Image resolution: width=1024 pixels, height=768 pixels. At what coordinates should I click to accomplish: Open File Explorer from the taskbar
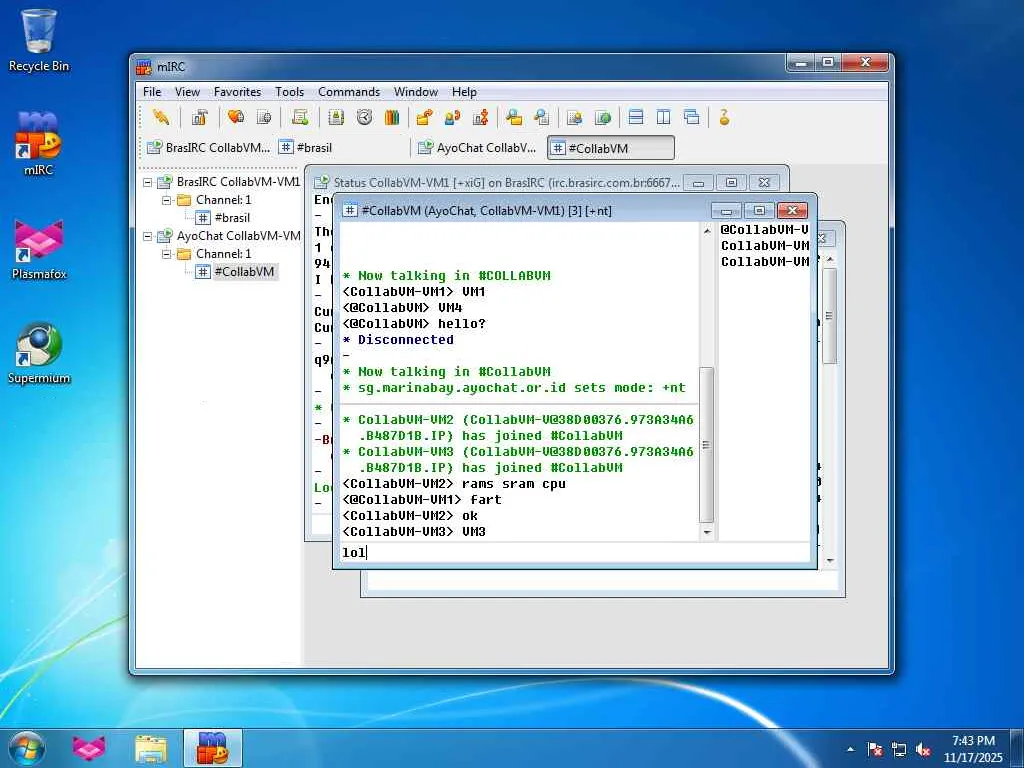151,748
